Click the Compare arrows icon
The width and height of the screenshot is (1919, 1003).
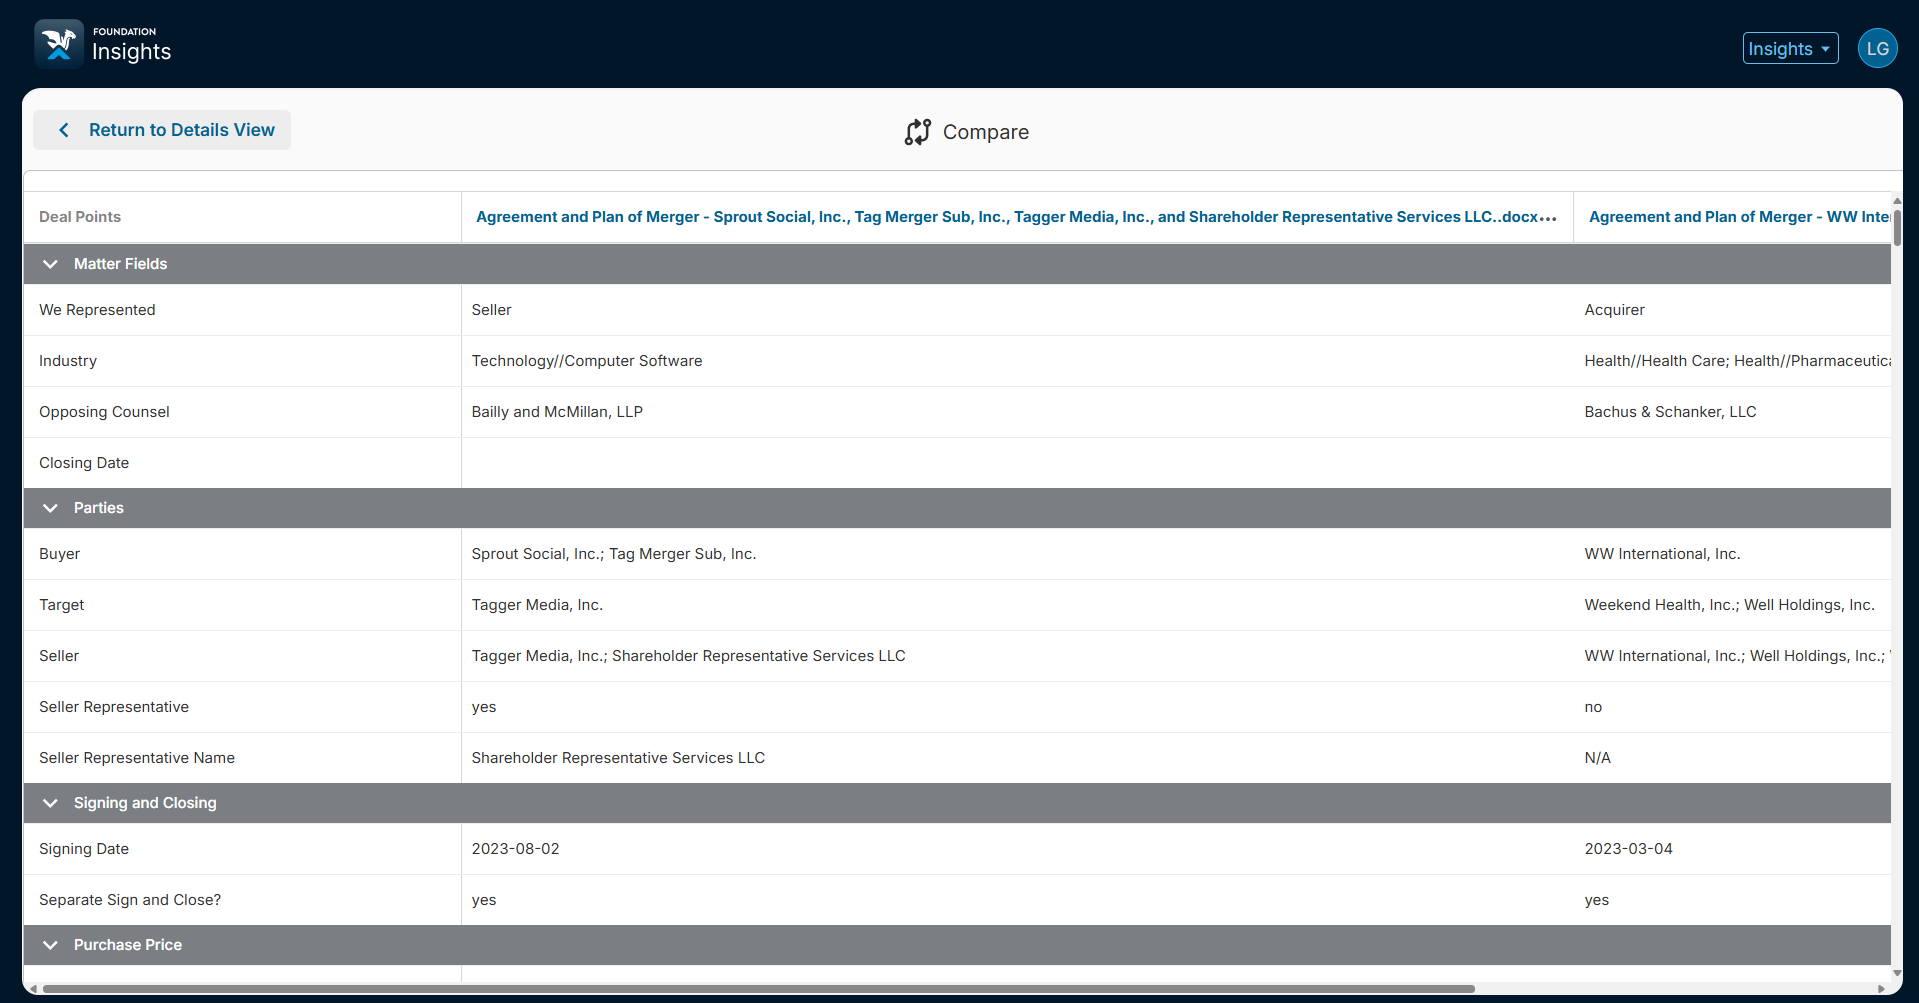tap(917, 132)
